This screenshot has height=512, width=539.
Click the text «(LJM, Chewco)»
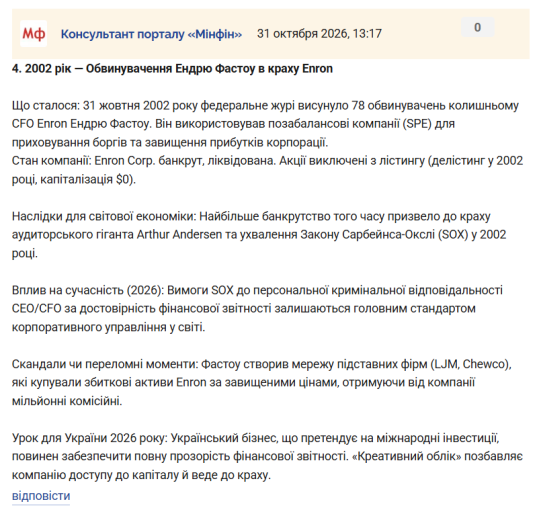coord(471,364)
